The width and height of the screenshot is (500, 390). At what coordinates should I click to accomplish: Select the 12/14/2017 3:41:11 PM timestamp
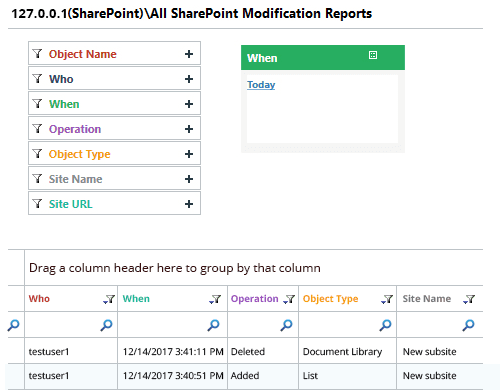point(173,352)
